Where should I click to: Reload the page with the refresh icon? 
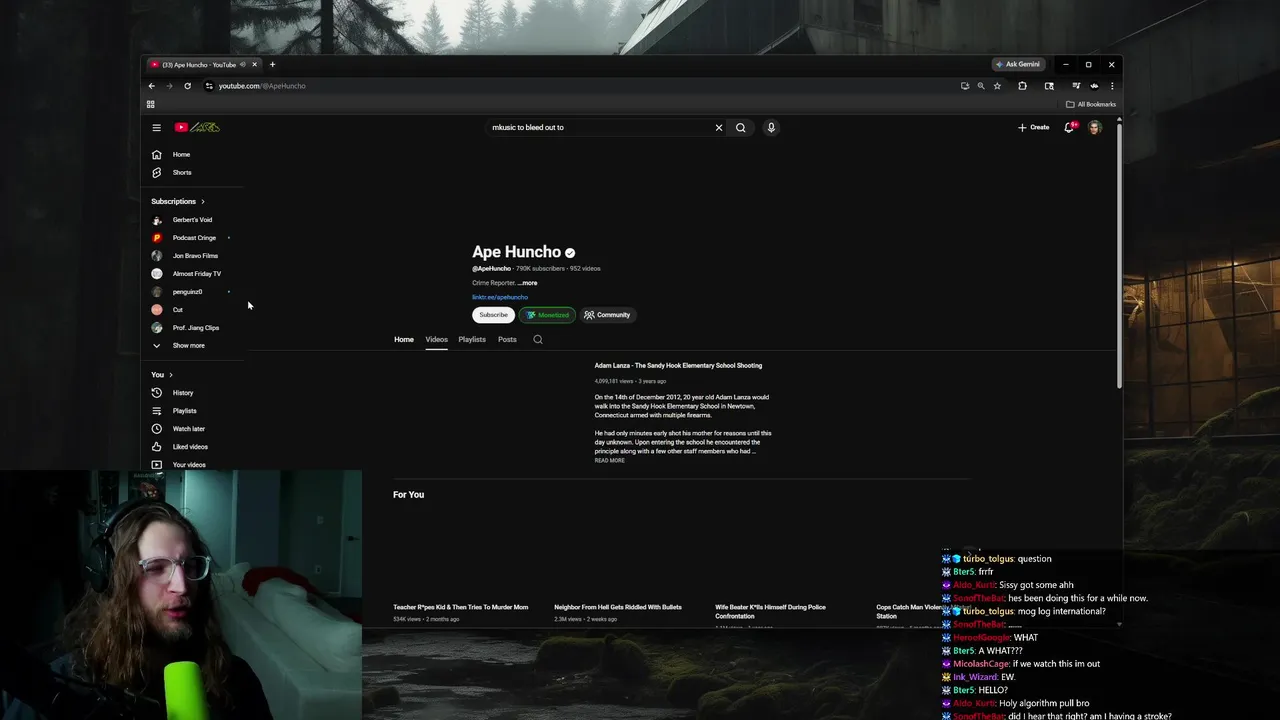pos(187,86)
